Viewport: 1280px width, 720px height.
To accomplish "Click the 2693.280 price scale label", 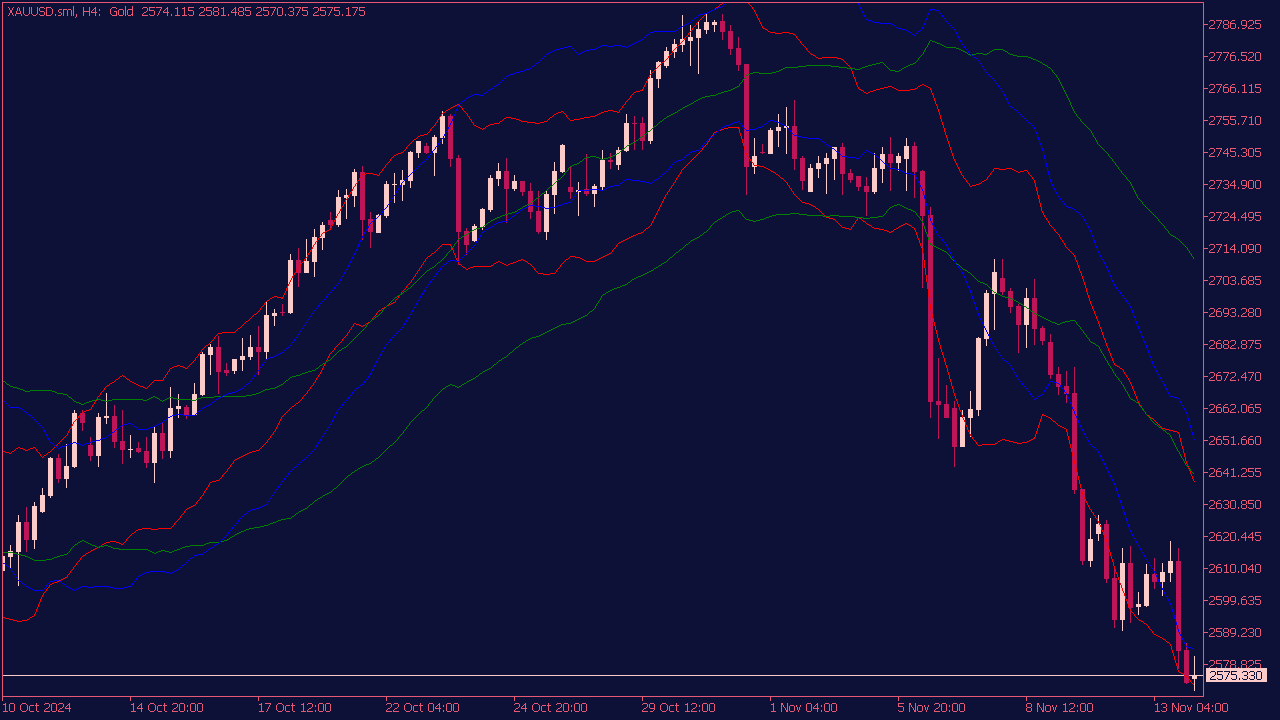I will pos(1237,312).
